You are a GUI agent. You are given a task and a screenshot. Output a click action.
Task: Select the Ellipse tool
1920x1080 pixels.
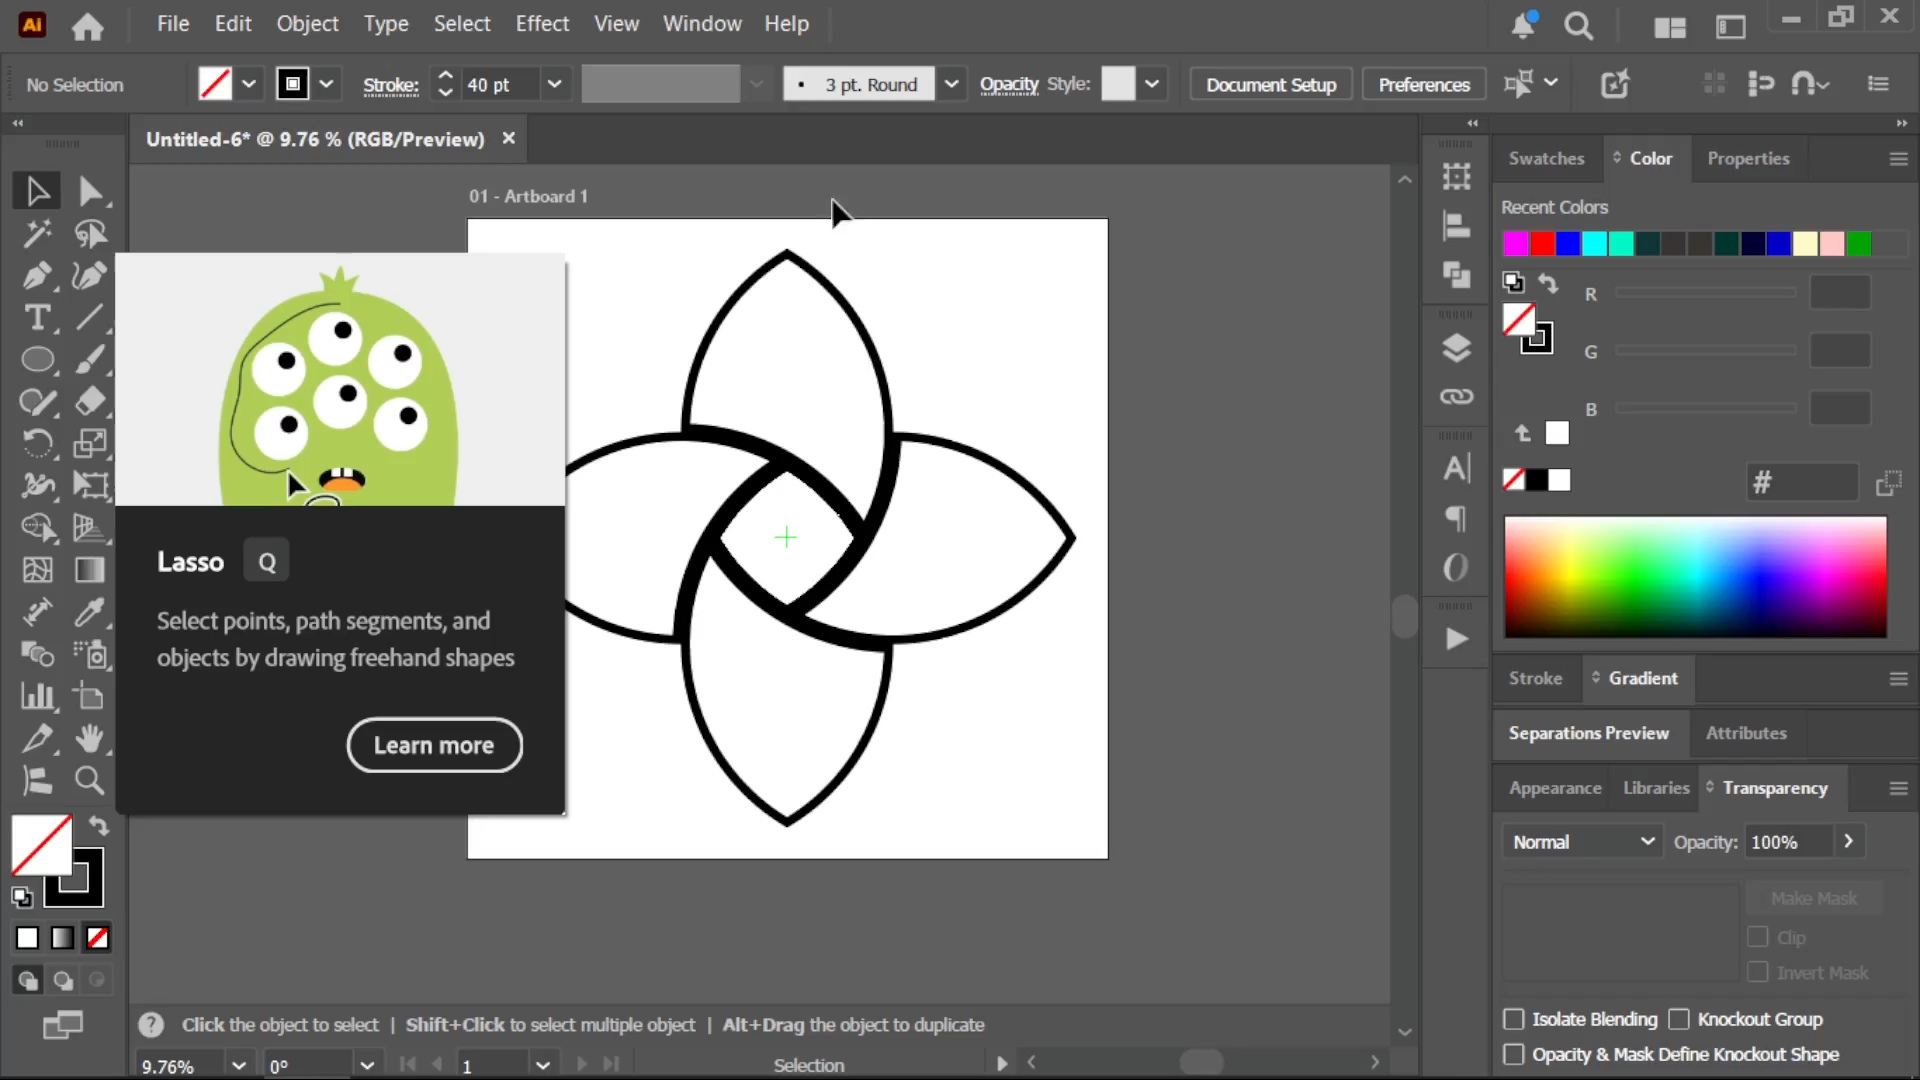click(x=37, y=360)
